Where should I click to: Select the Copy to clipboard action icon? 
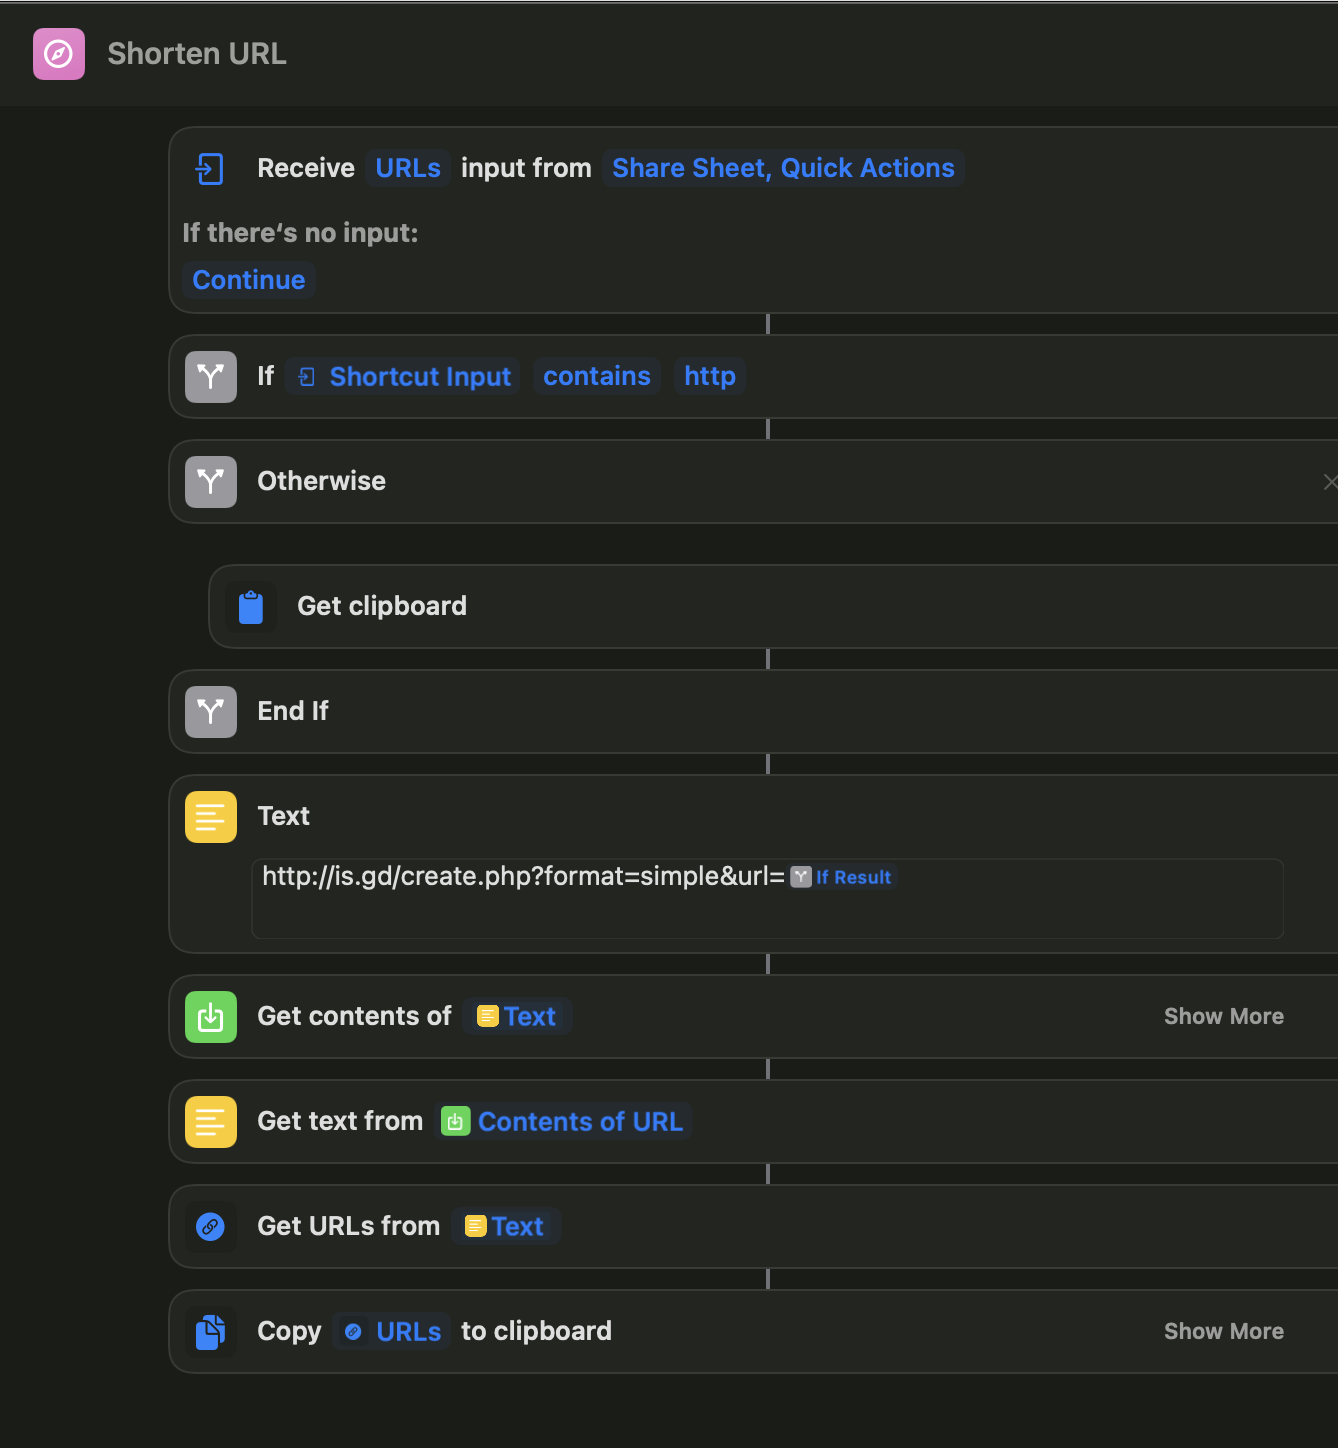(x=210, y=1331)
